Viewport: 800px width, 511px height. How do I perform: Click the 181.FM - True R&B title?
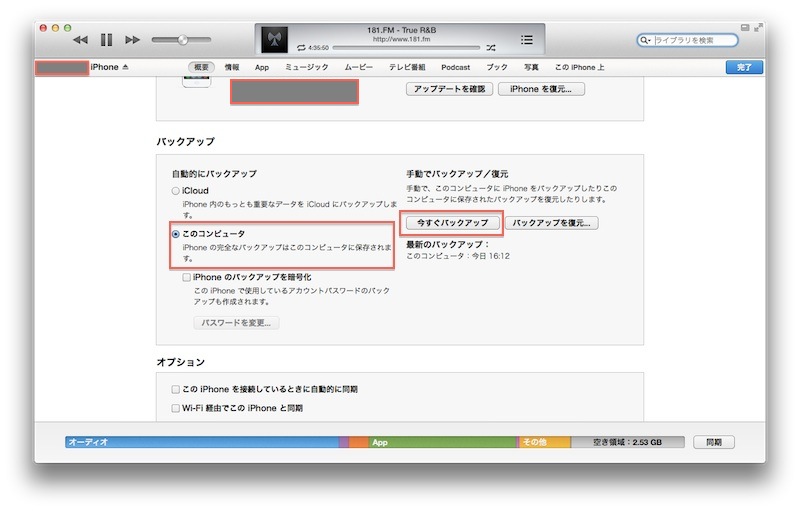pyautogui.click(x=402, y=30)
